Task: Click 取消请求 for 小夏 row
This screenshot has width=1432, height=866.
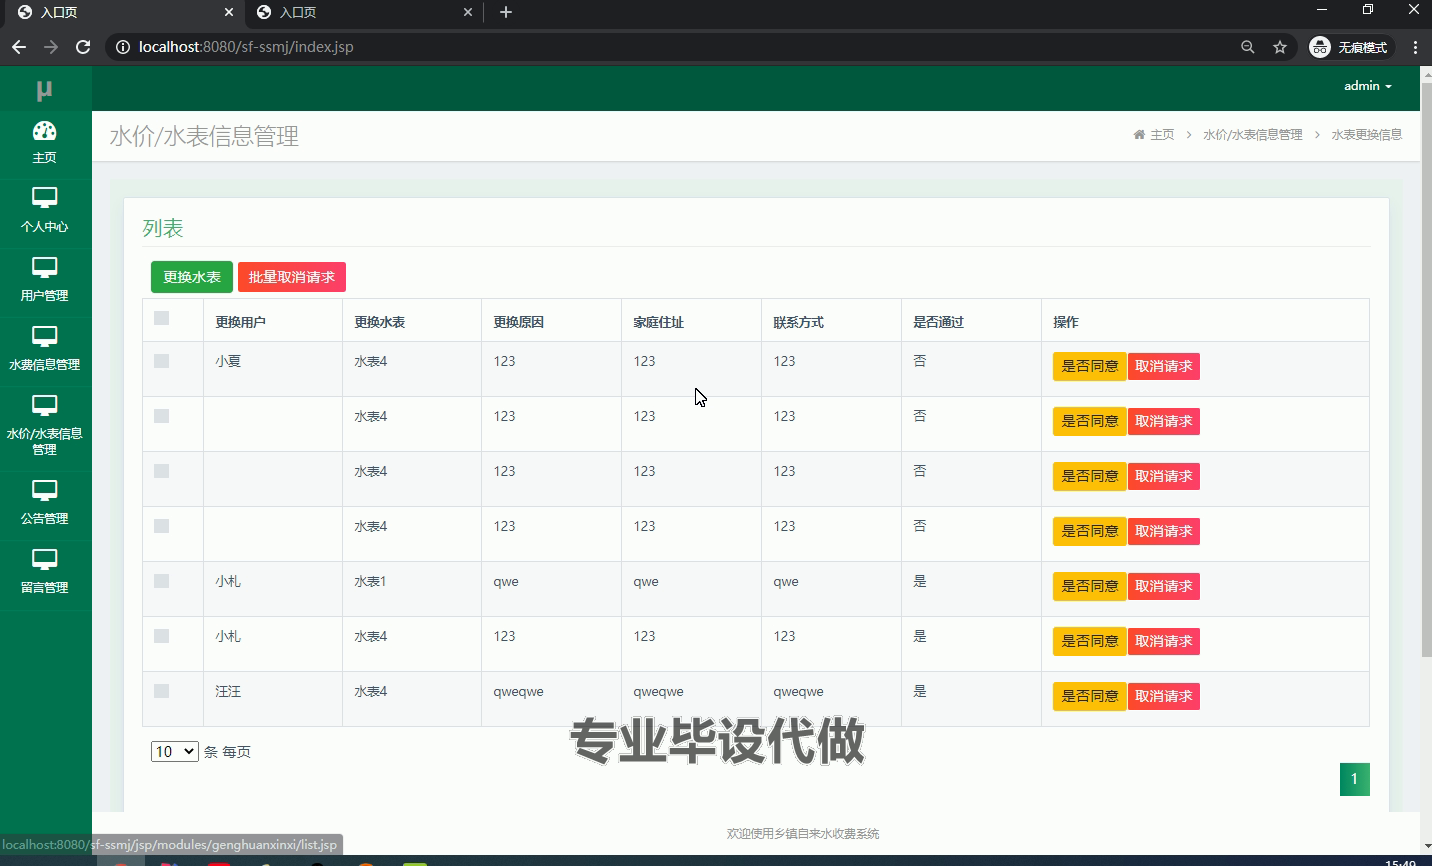Action: click(x=1163, y=366)
